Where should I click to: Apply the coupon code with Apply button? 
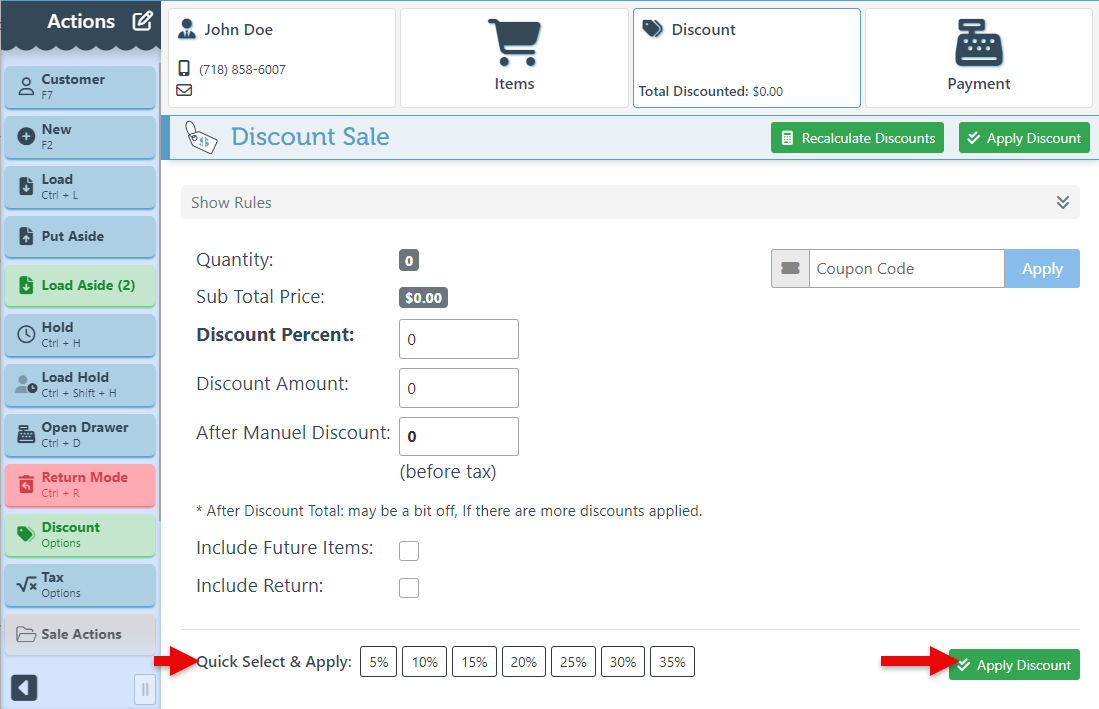coord(1042,269)
